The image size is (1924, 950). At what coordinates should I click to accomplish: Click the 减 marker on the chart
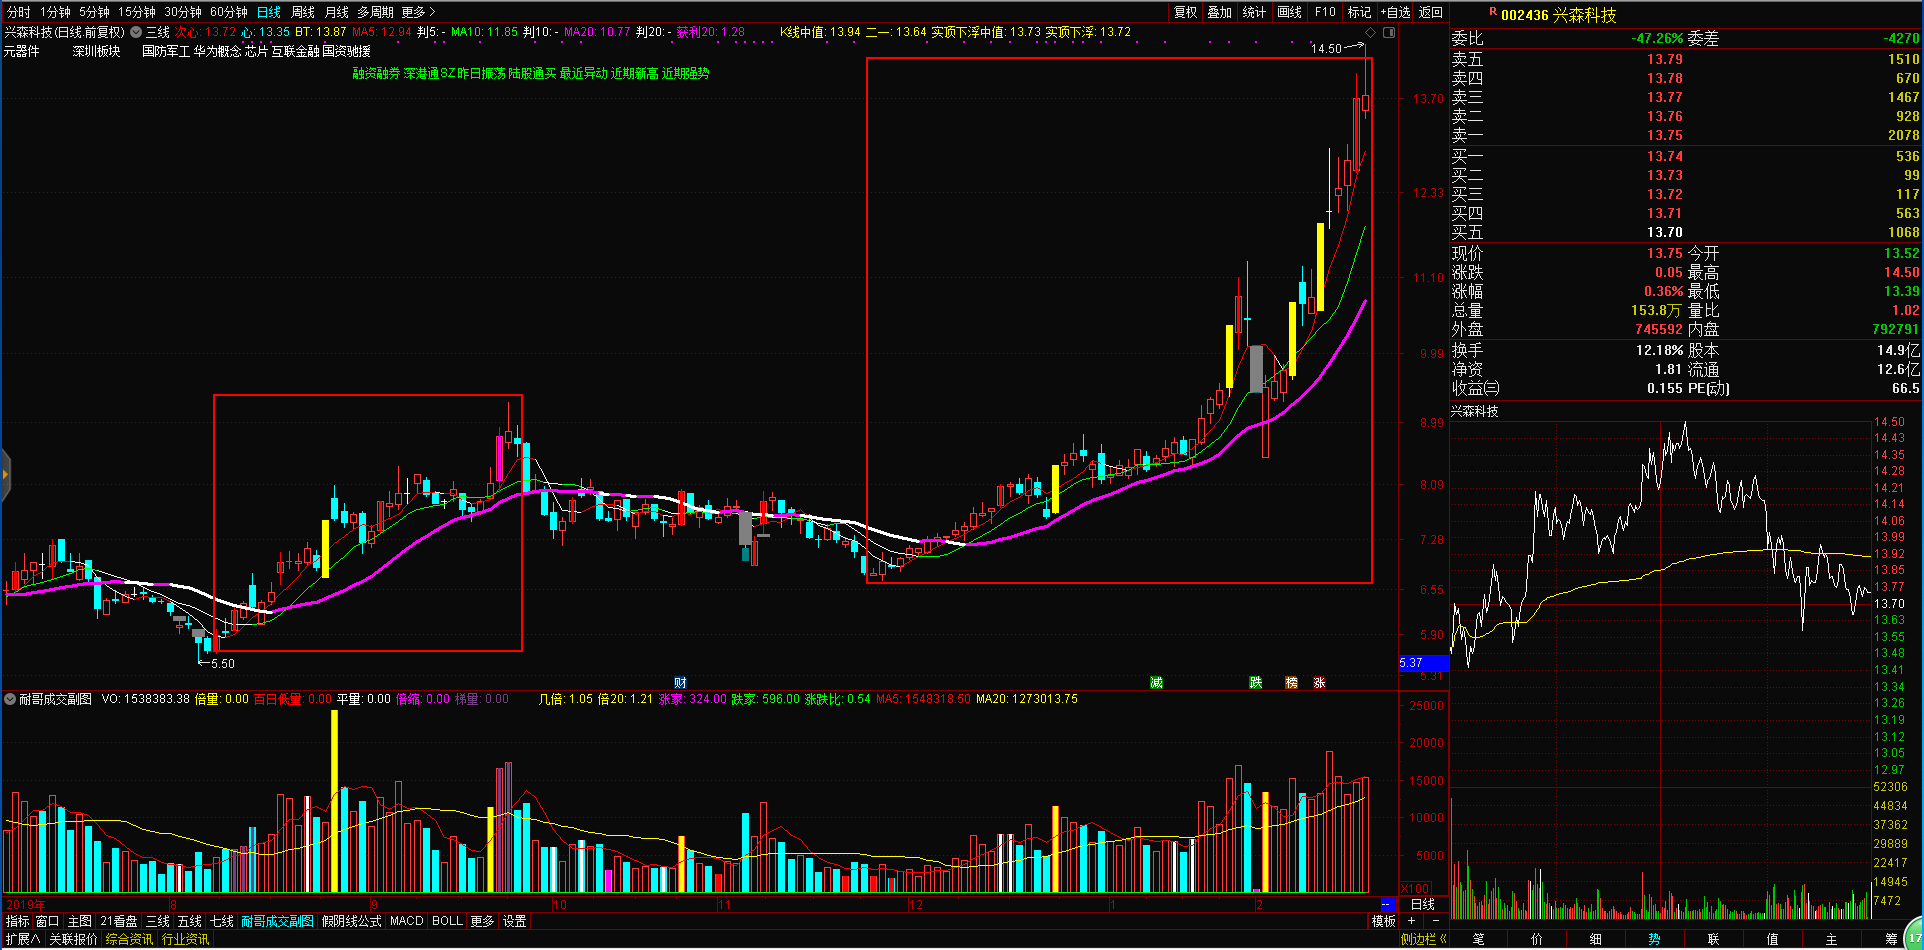pos(1156,683)
